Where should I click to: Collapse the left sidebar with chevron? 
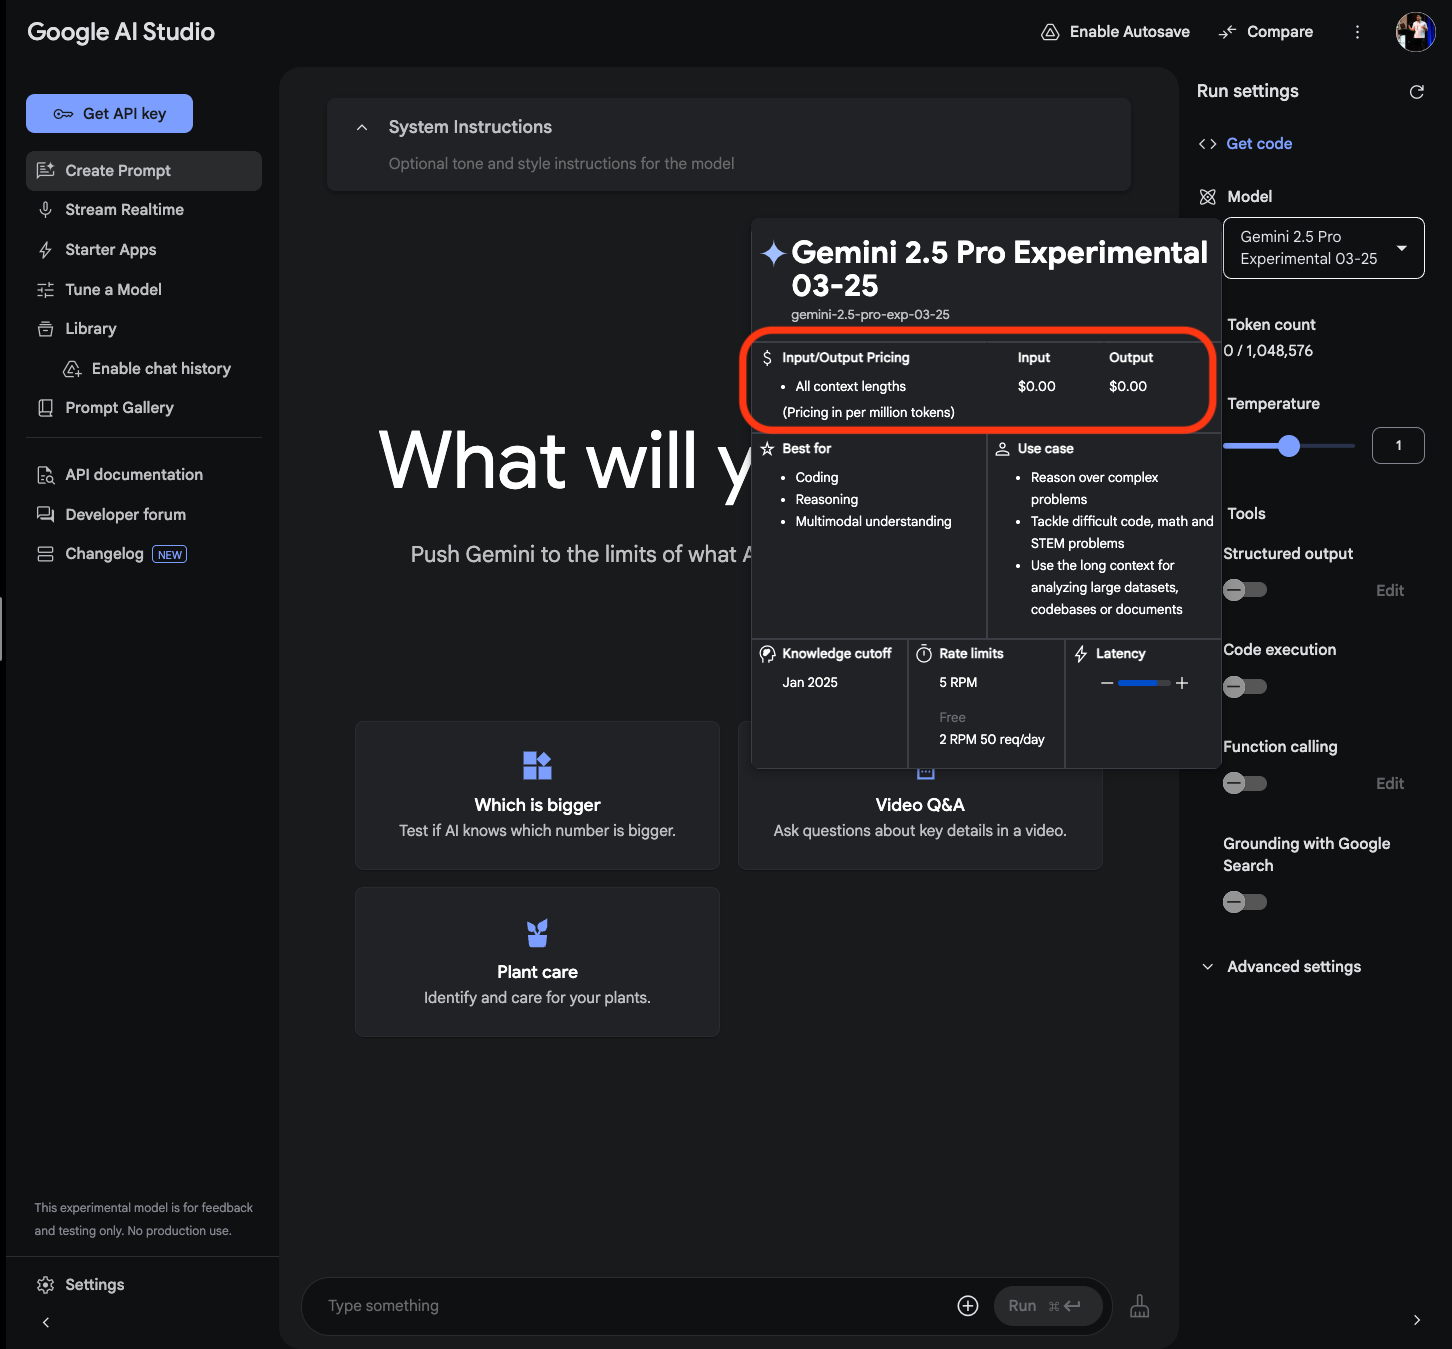(x=46, y=1322)
